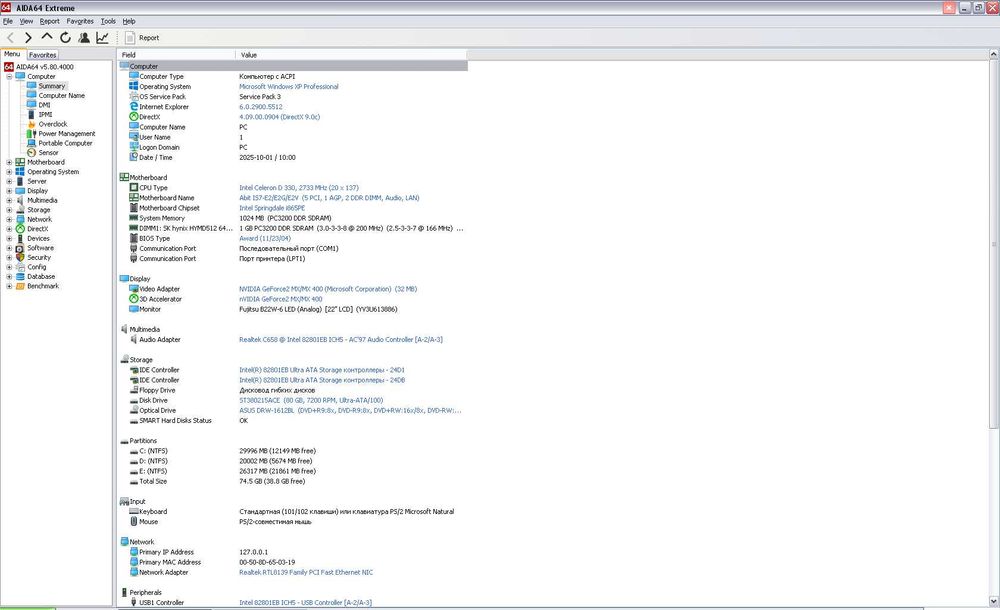Click the Database icon in tree

click(x=20, y=276)
